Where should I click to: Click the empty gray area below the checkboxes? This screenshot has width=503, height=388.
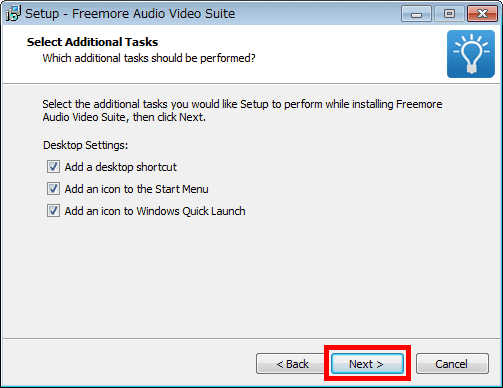click(x=250, y=277)
